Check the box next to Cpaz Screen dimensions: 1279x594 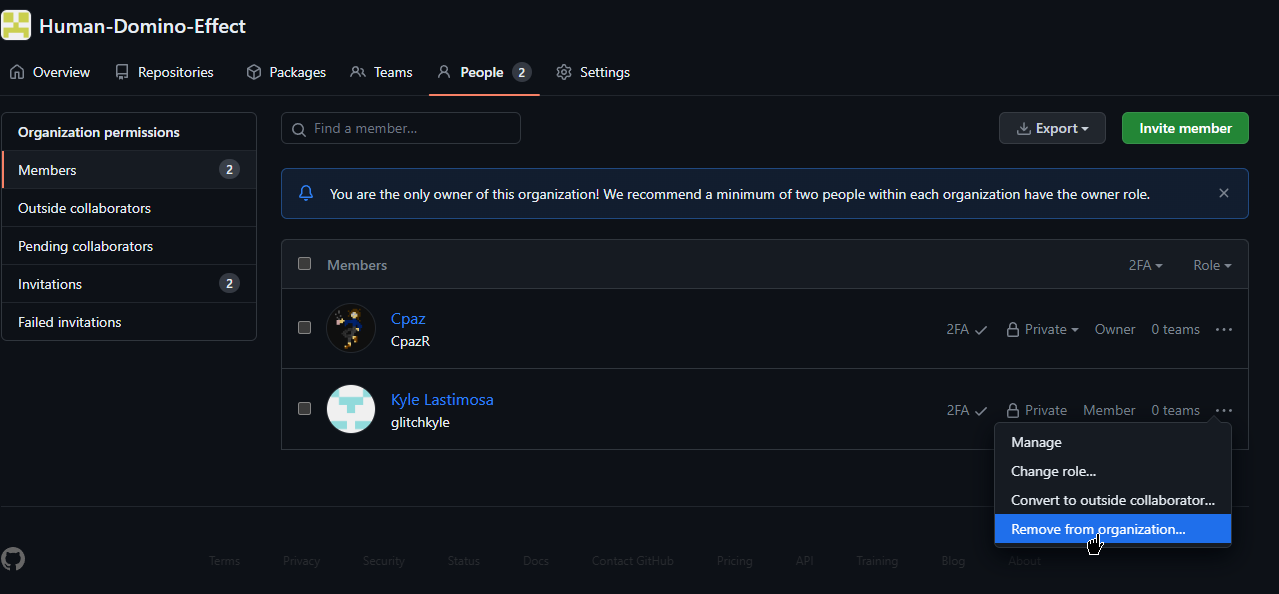click(x=305, y=328)
